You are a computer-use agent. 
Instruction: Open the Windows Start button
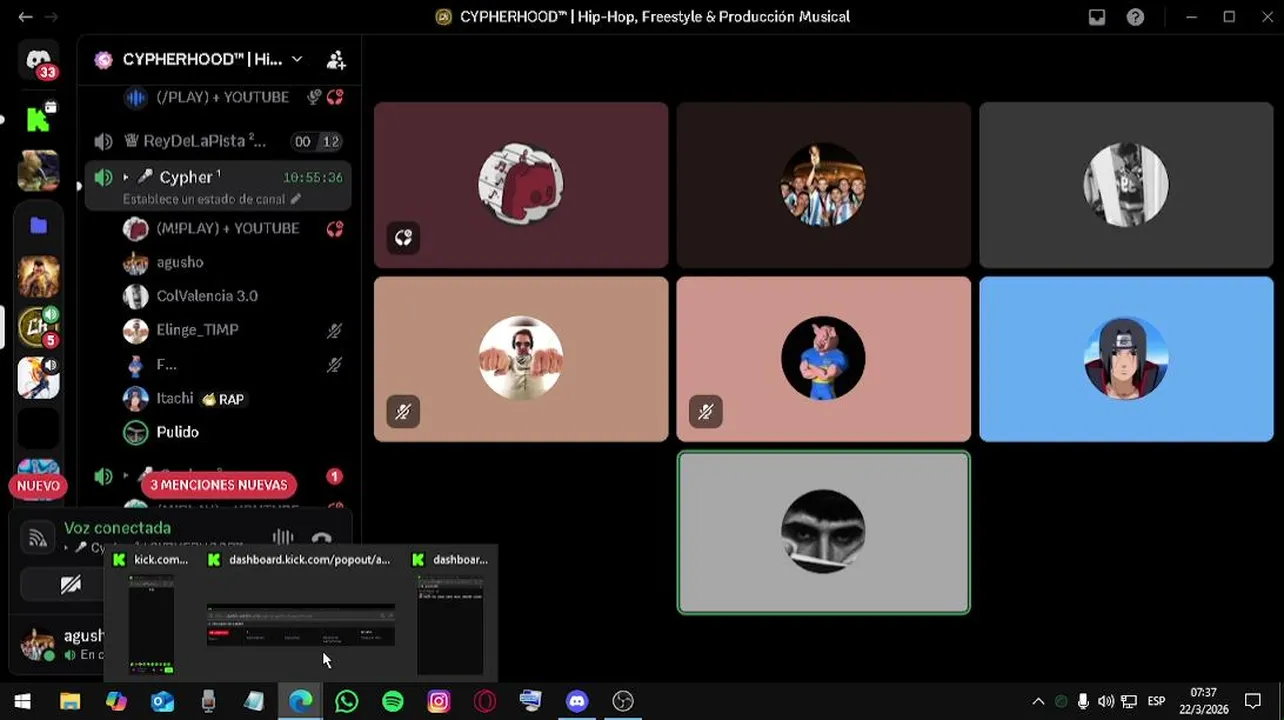[x=22, y=701]
